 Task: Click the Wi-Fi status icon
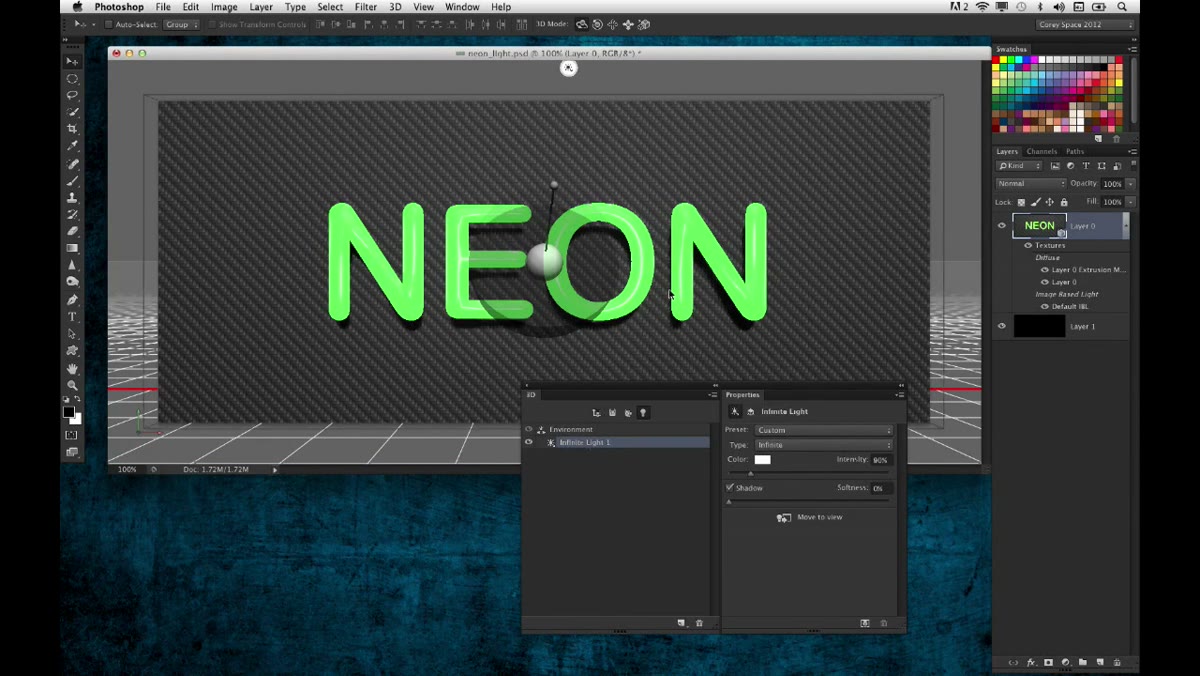coord(982,7)
